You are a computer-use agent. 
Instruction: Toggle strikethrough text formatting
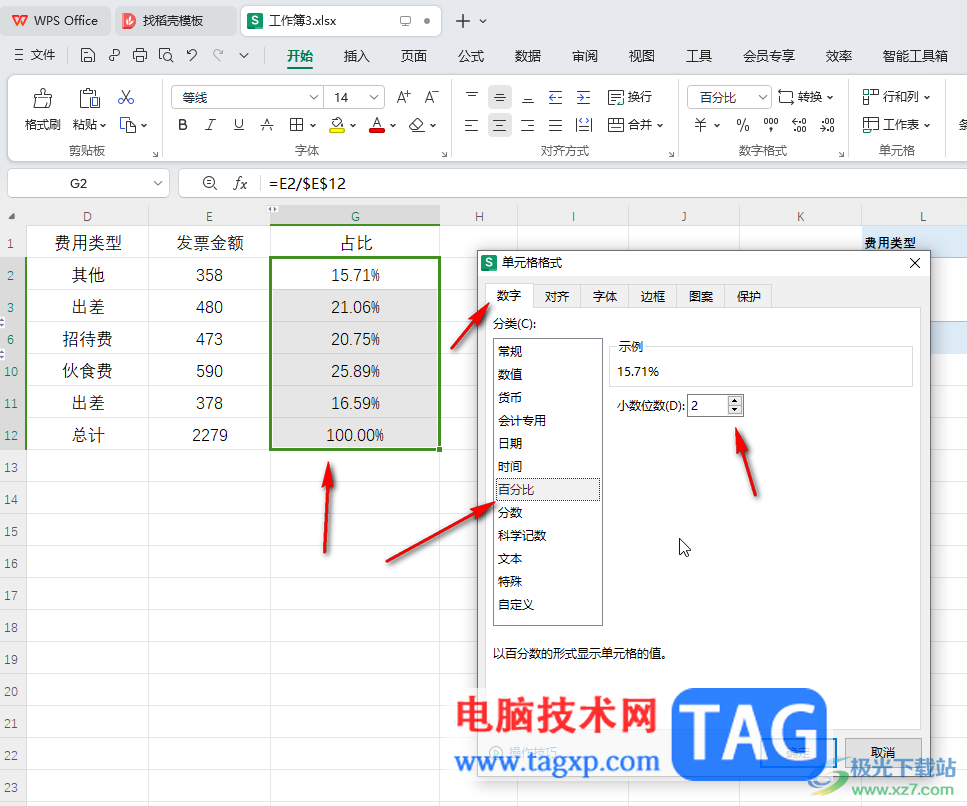(267, 125)
